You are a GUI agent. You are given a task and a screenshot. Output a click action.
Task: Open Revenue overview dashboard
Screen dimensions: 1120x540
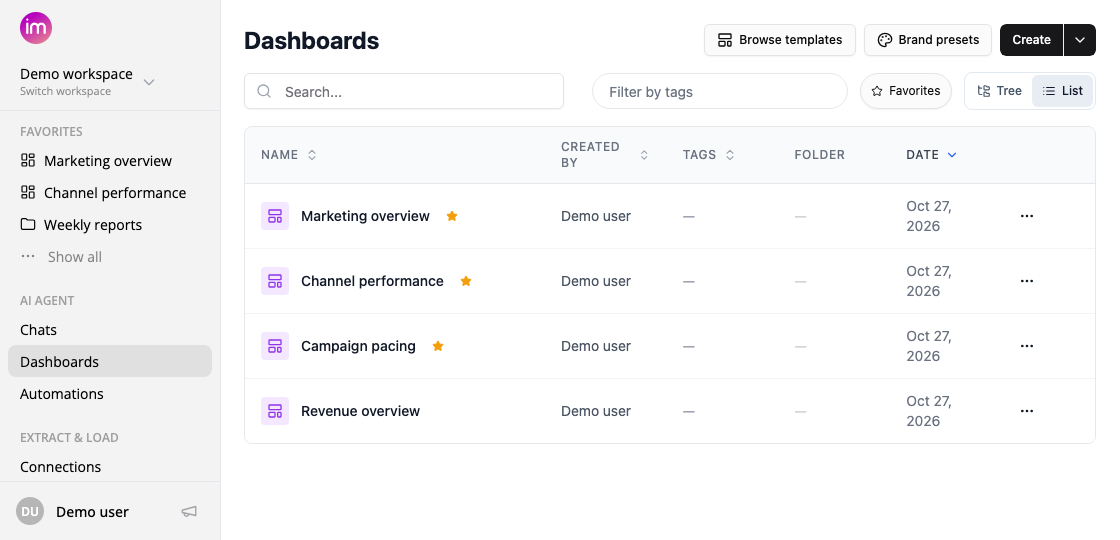[x=360, y=411]
